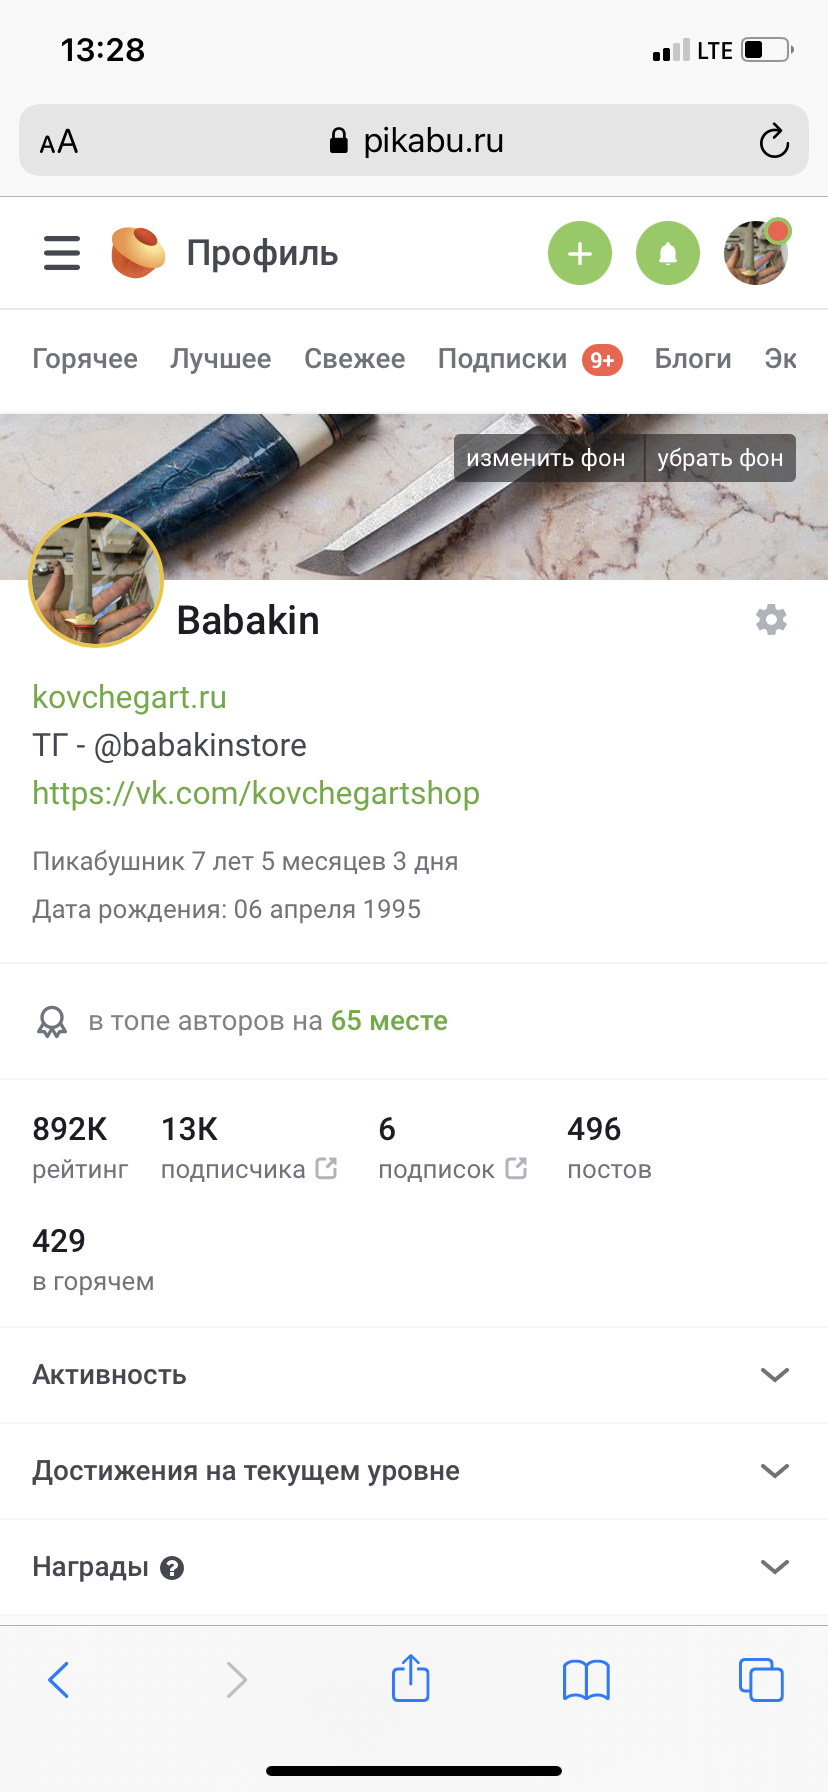828x1792 pixels.
Task: Open Safari bookmarks book icon
Action: pos(586,1680)
